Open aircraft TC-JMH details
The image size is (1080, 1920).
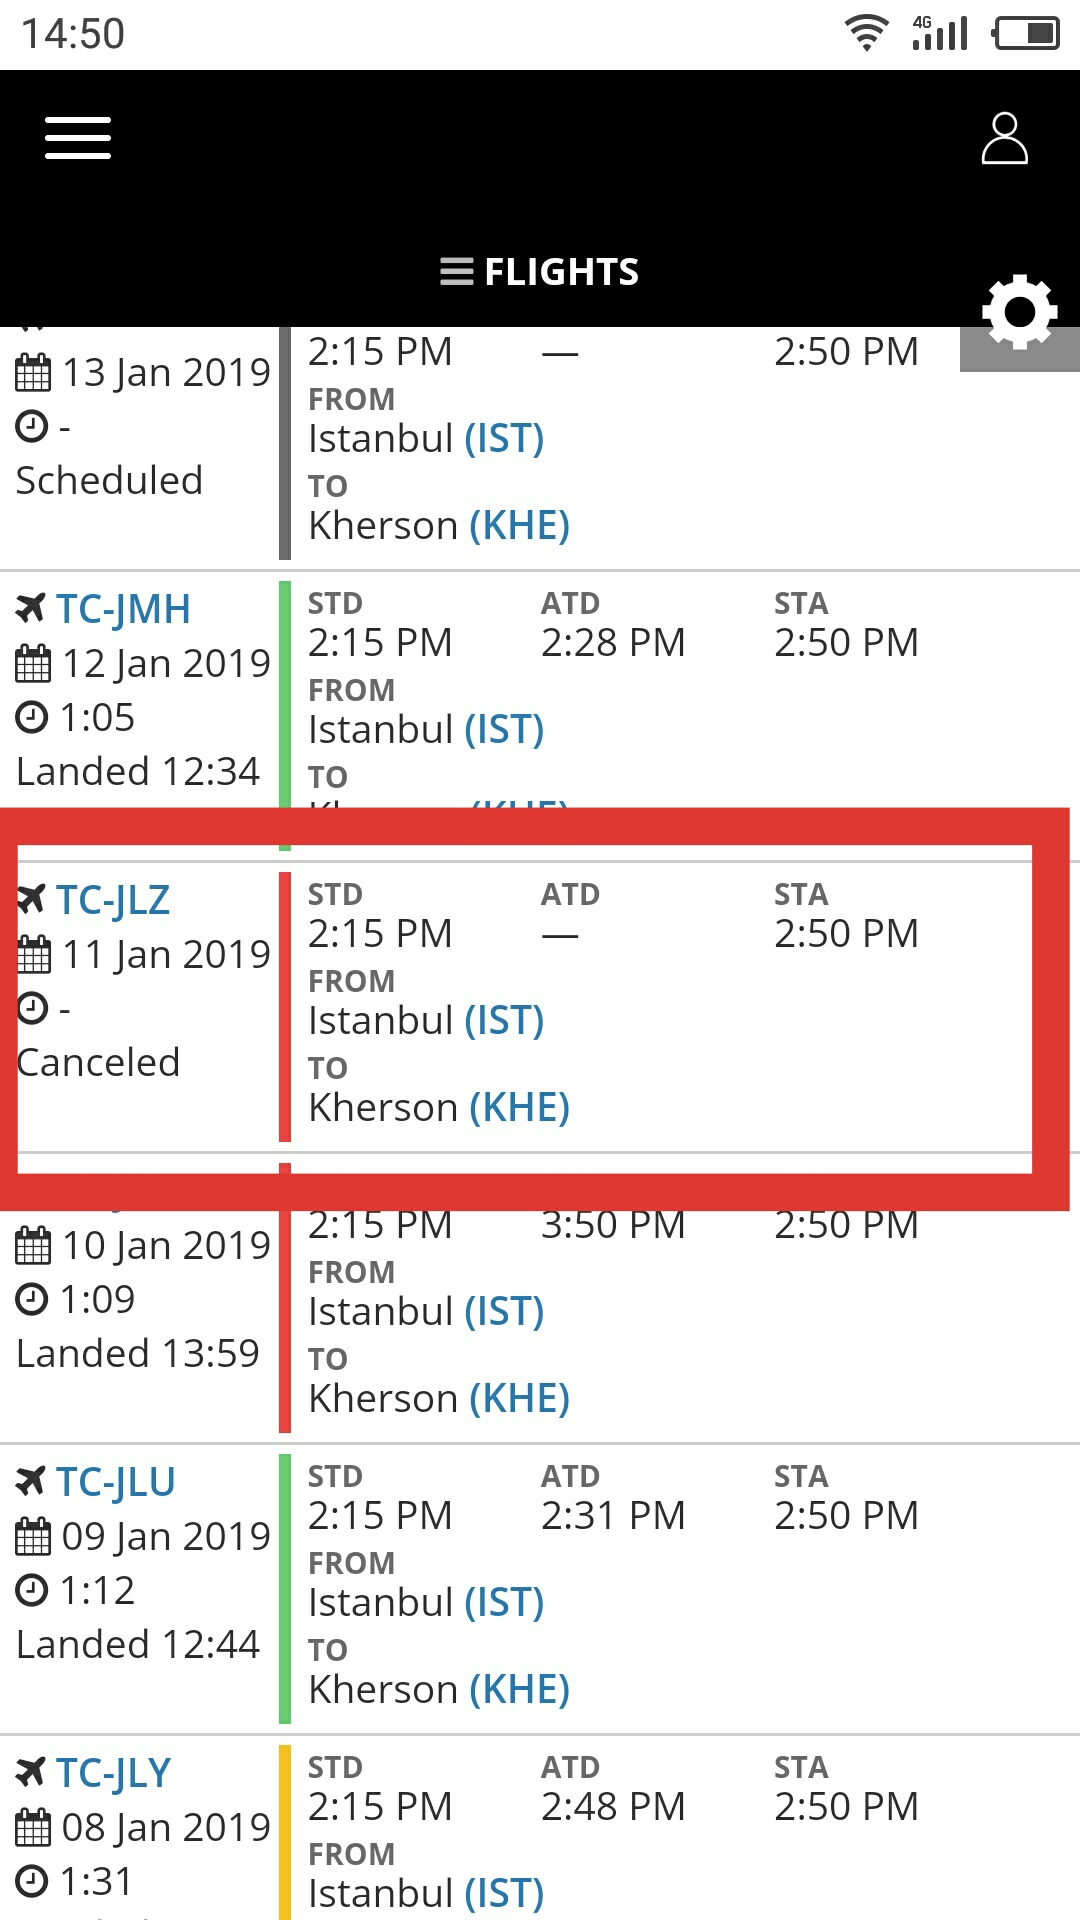coord(123,609)
